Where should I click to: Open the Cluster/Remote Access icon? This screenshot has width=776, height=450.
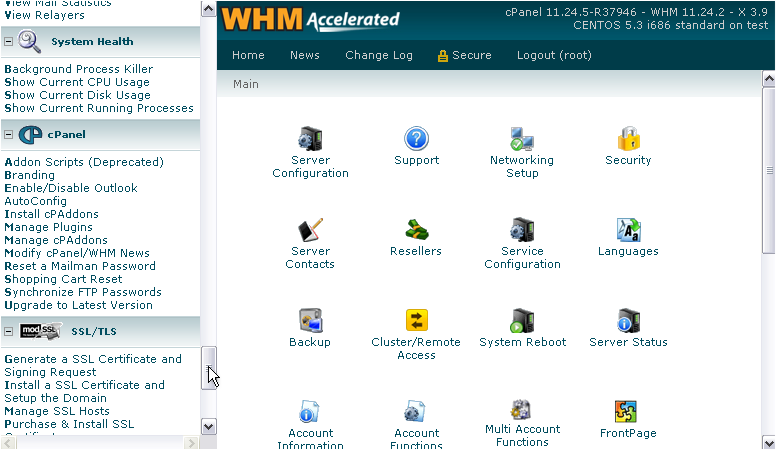416,321
